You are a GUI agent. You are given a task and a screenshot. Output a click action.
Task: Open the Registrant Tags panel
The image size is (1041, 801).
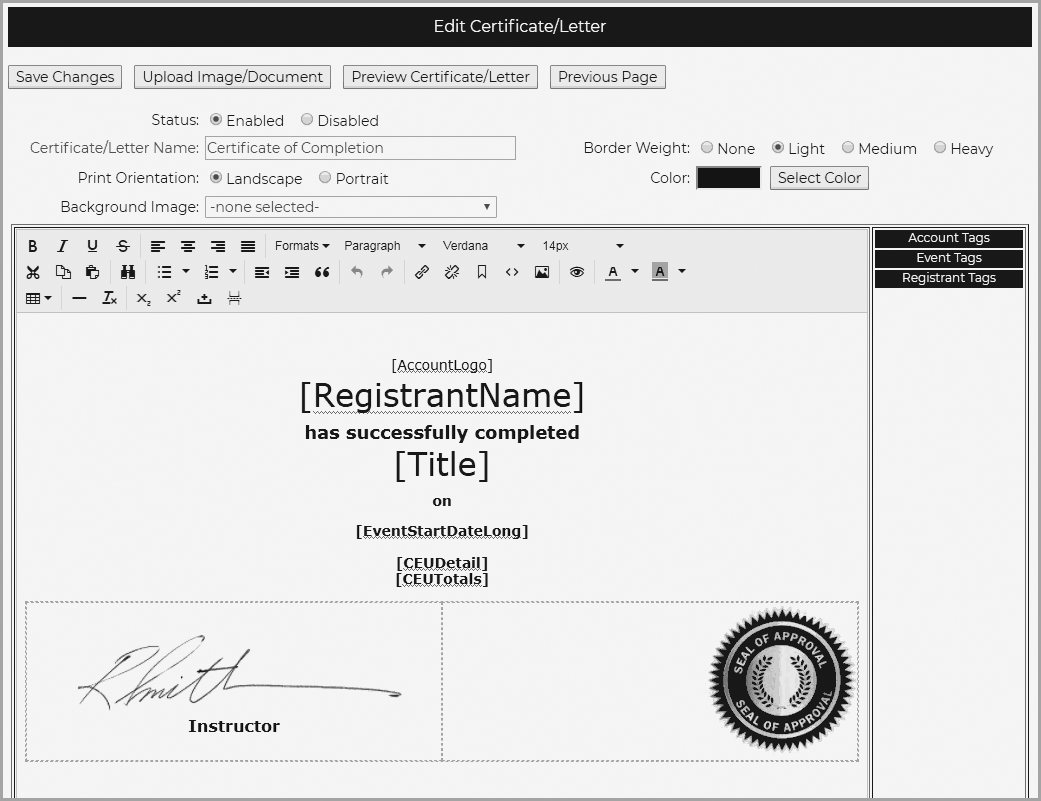[948, 278]
